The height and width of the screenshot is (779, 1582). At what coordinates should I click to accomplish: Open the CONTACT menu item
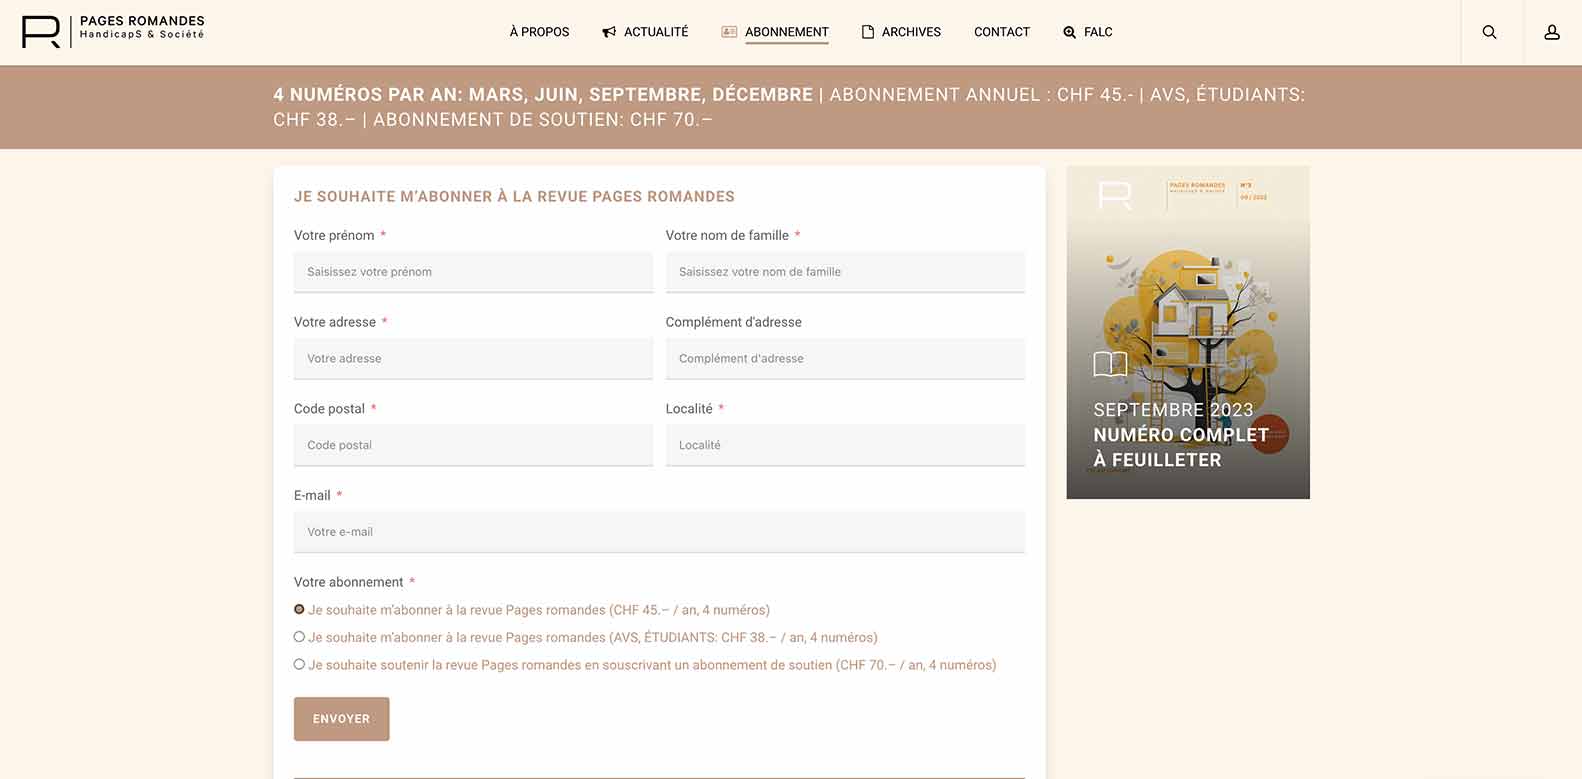pos(1002,32)
